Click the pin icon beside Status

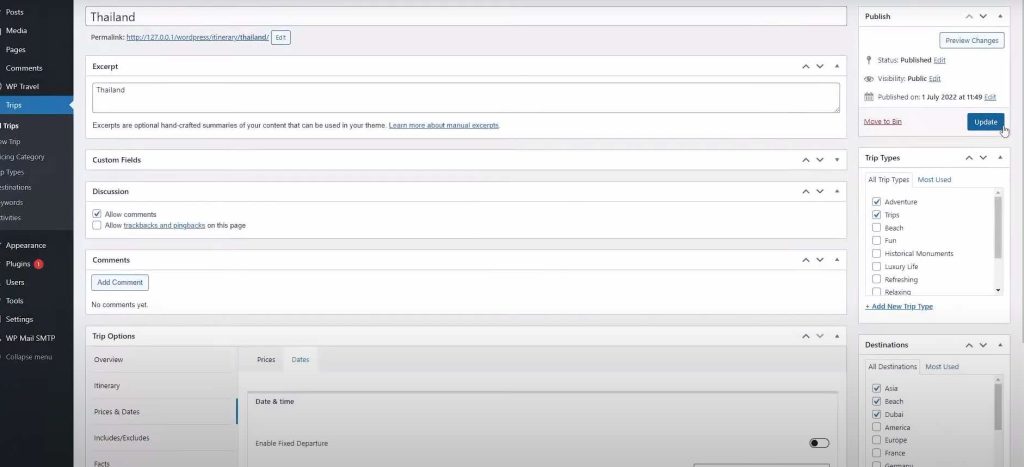coord(869,60)
